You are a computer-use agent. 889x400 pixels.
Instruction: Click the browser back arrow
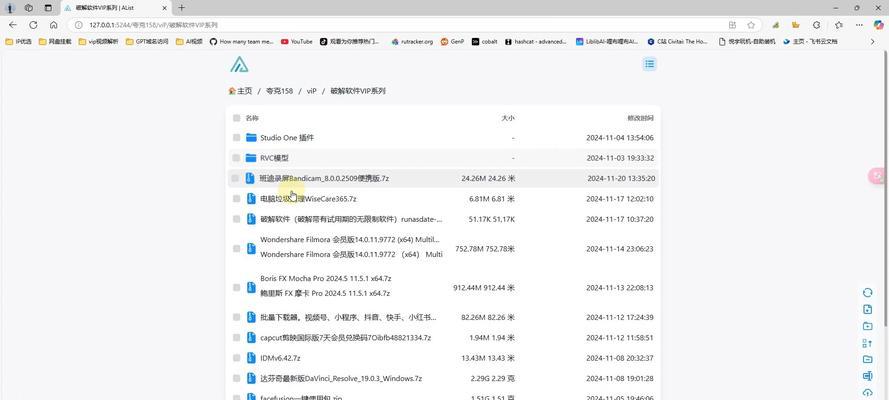click(x=12, y=25)
